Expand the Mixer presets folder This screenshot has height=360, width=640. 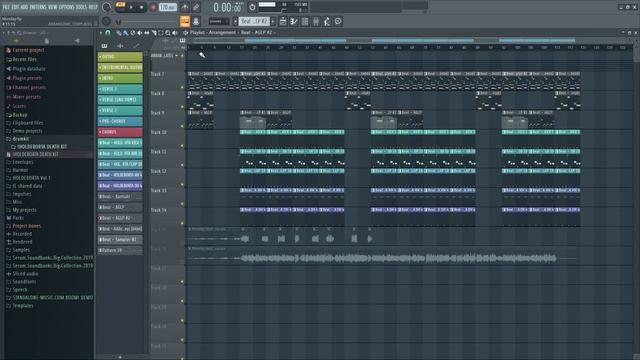(x=27, y=97)
